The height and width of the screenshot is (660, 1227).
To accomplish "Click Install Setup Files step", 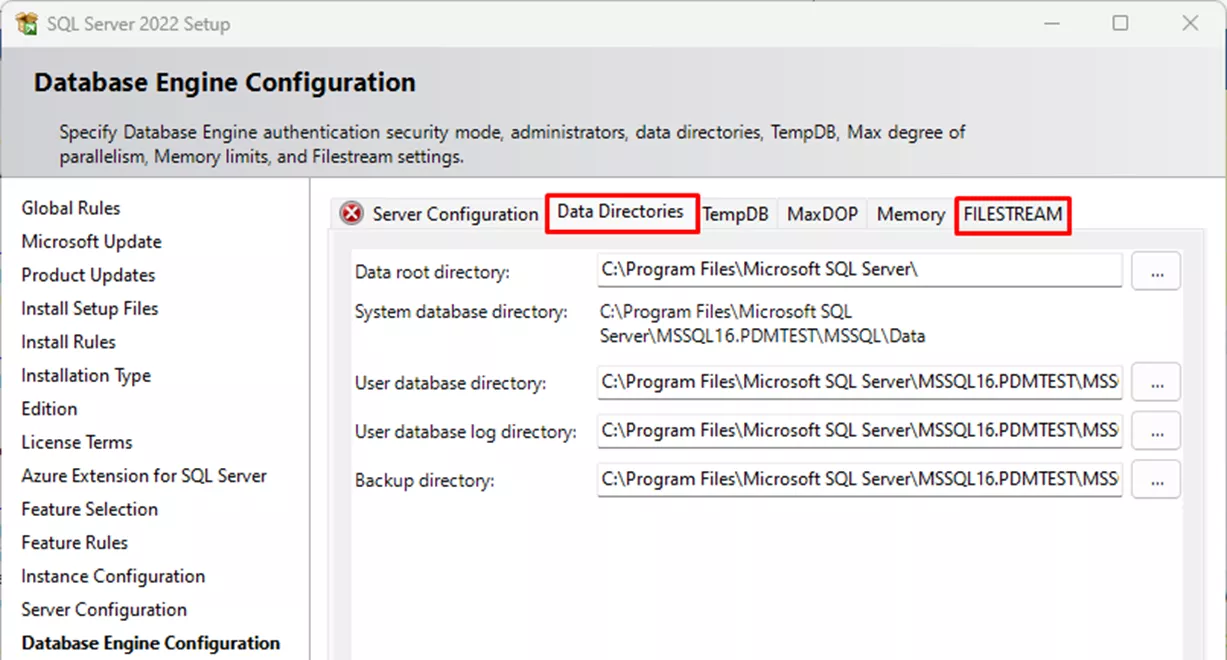I will [90, 308].
